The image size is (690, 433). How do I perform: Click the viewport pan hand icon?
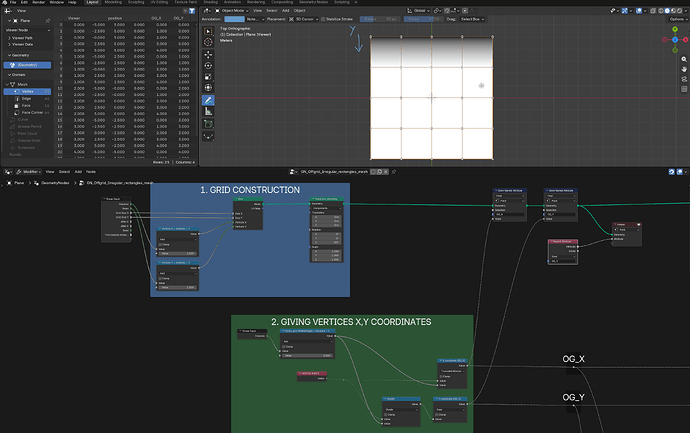(684, 69)
